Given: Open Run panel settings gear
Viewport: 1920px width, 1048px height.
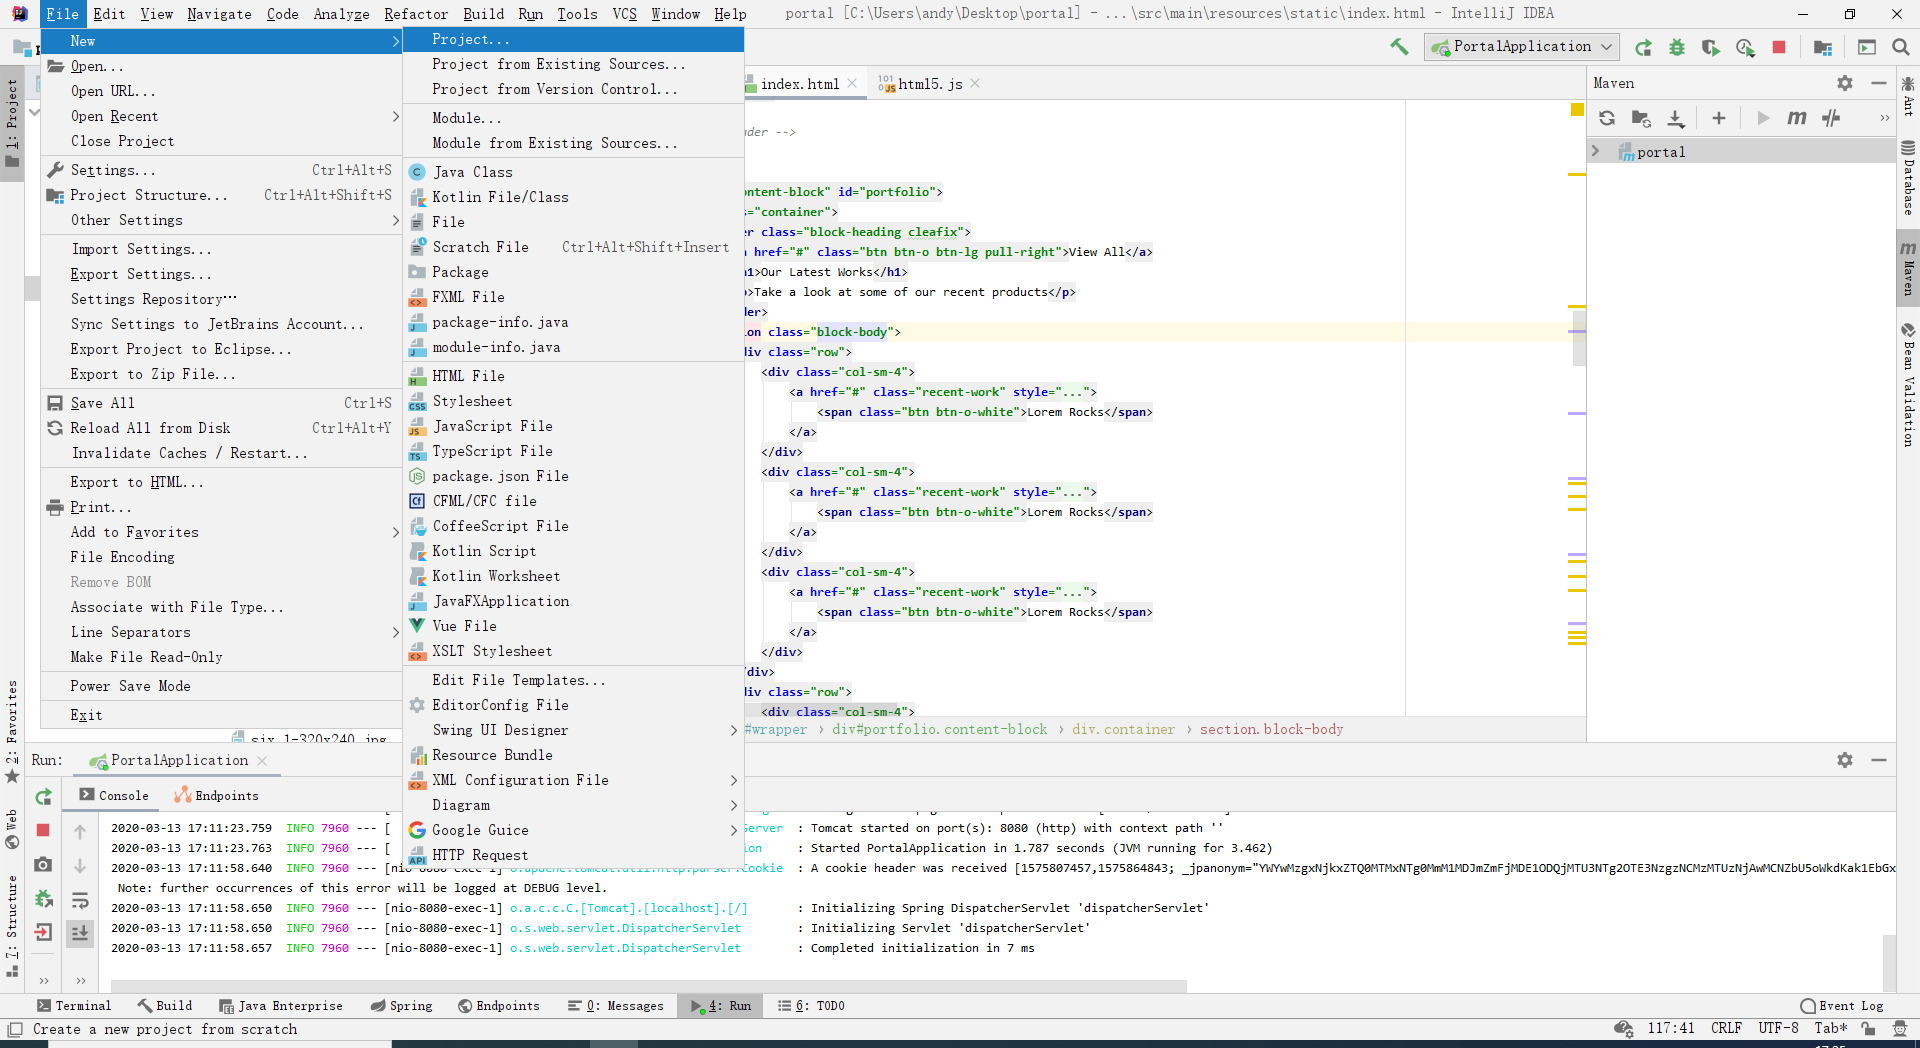Looking at the screenshot, I should click(1845, 760).
